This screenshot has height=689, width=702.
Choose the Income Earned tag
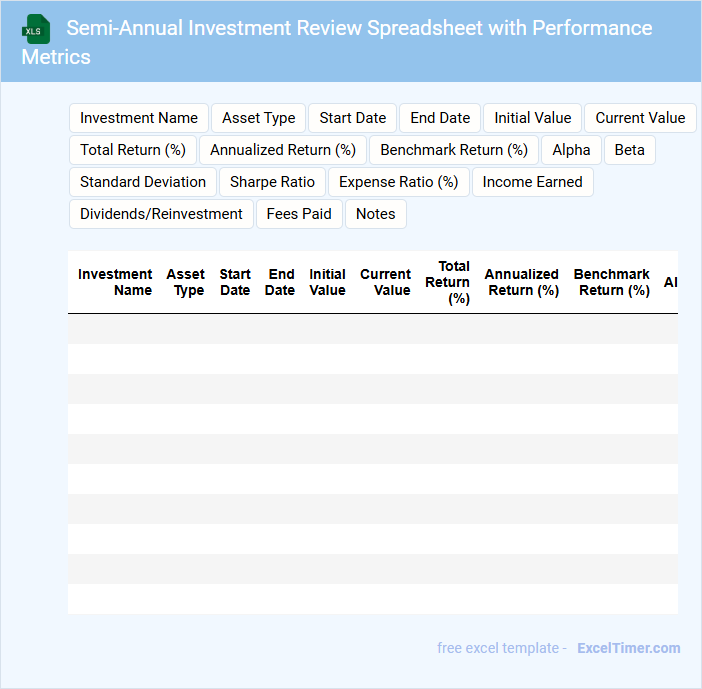pyautogui.click(x=532, y=182)
